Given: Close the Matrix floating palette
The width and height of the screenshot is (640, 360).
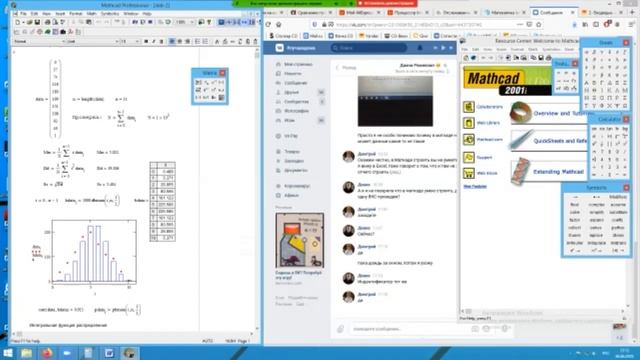Looking at the screenshot, I should pos(222,73).
